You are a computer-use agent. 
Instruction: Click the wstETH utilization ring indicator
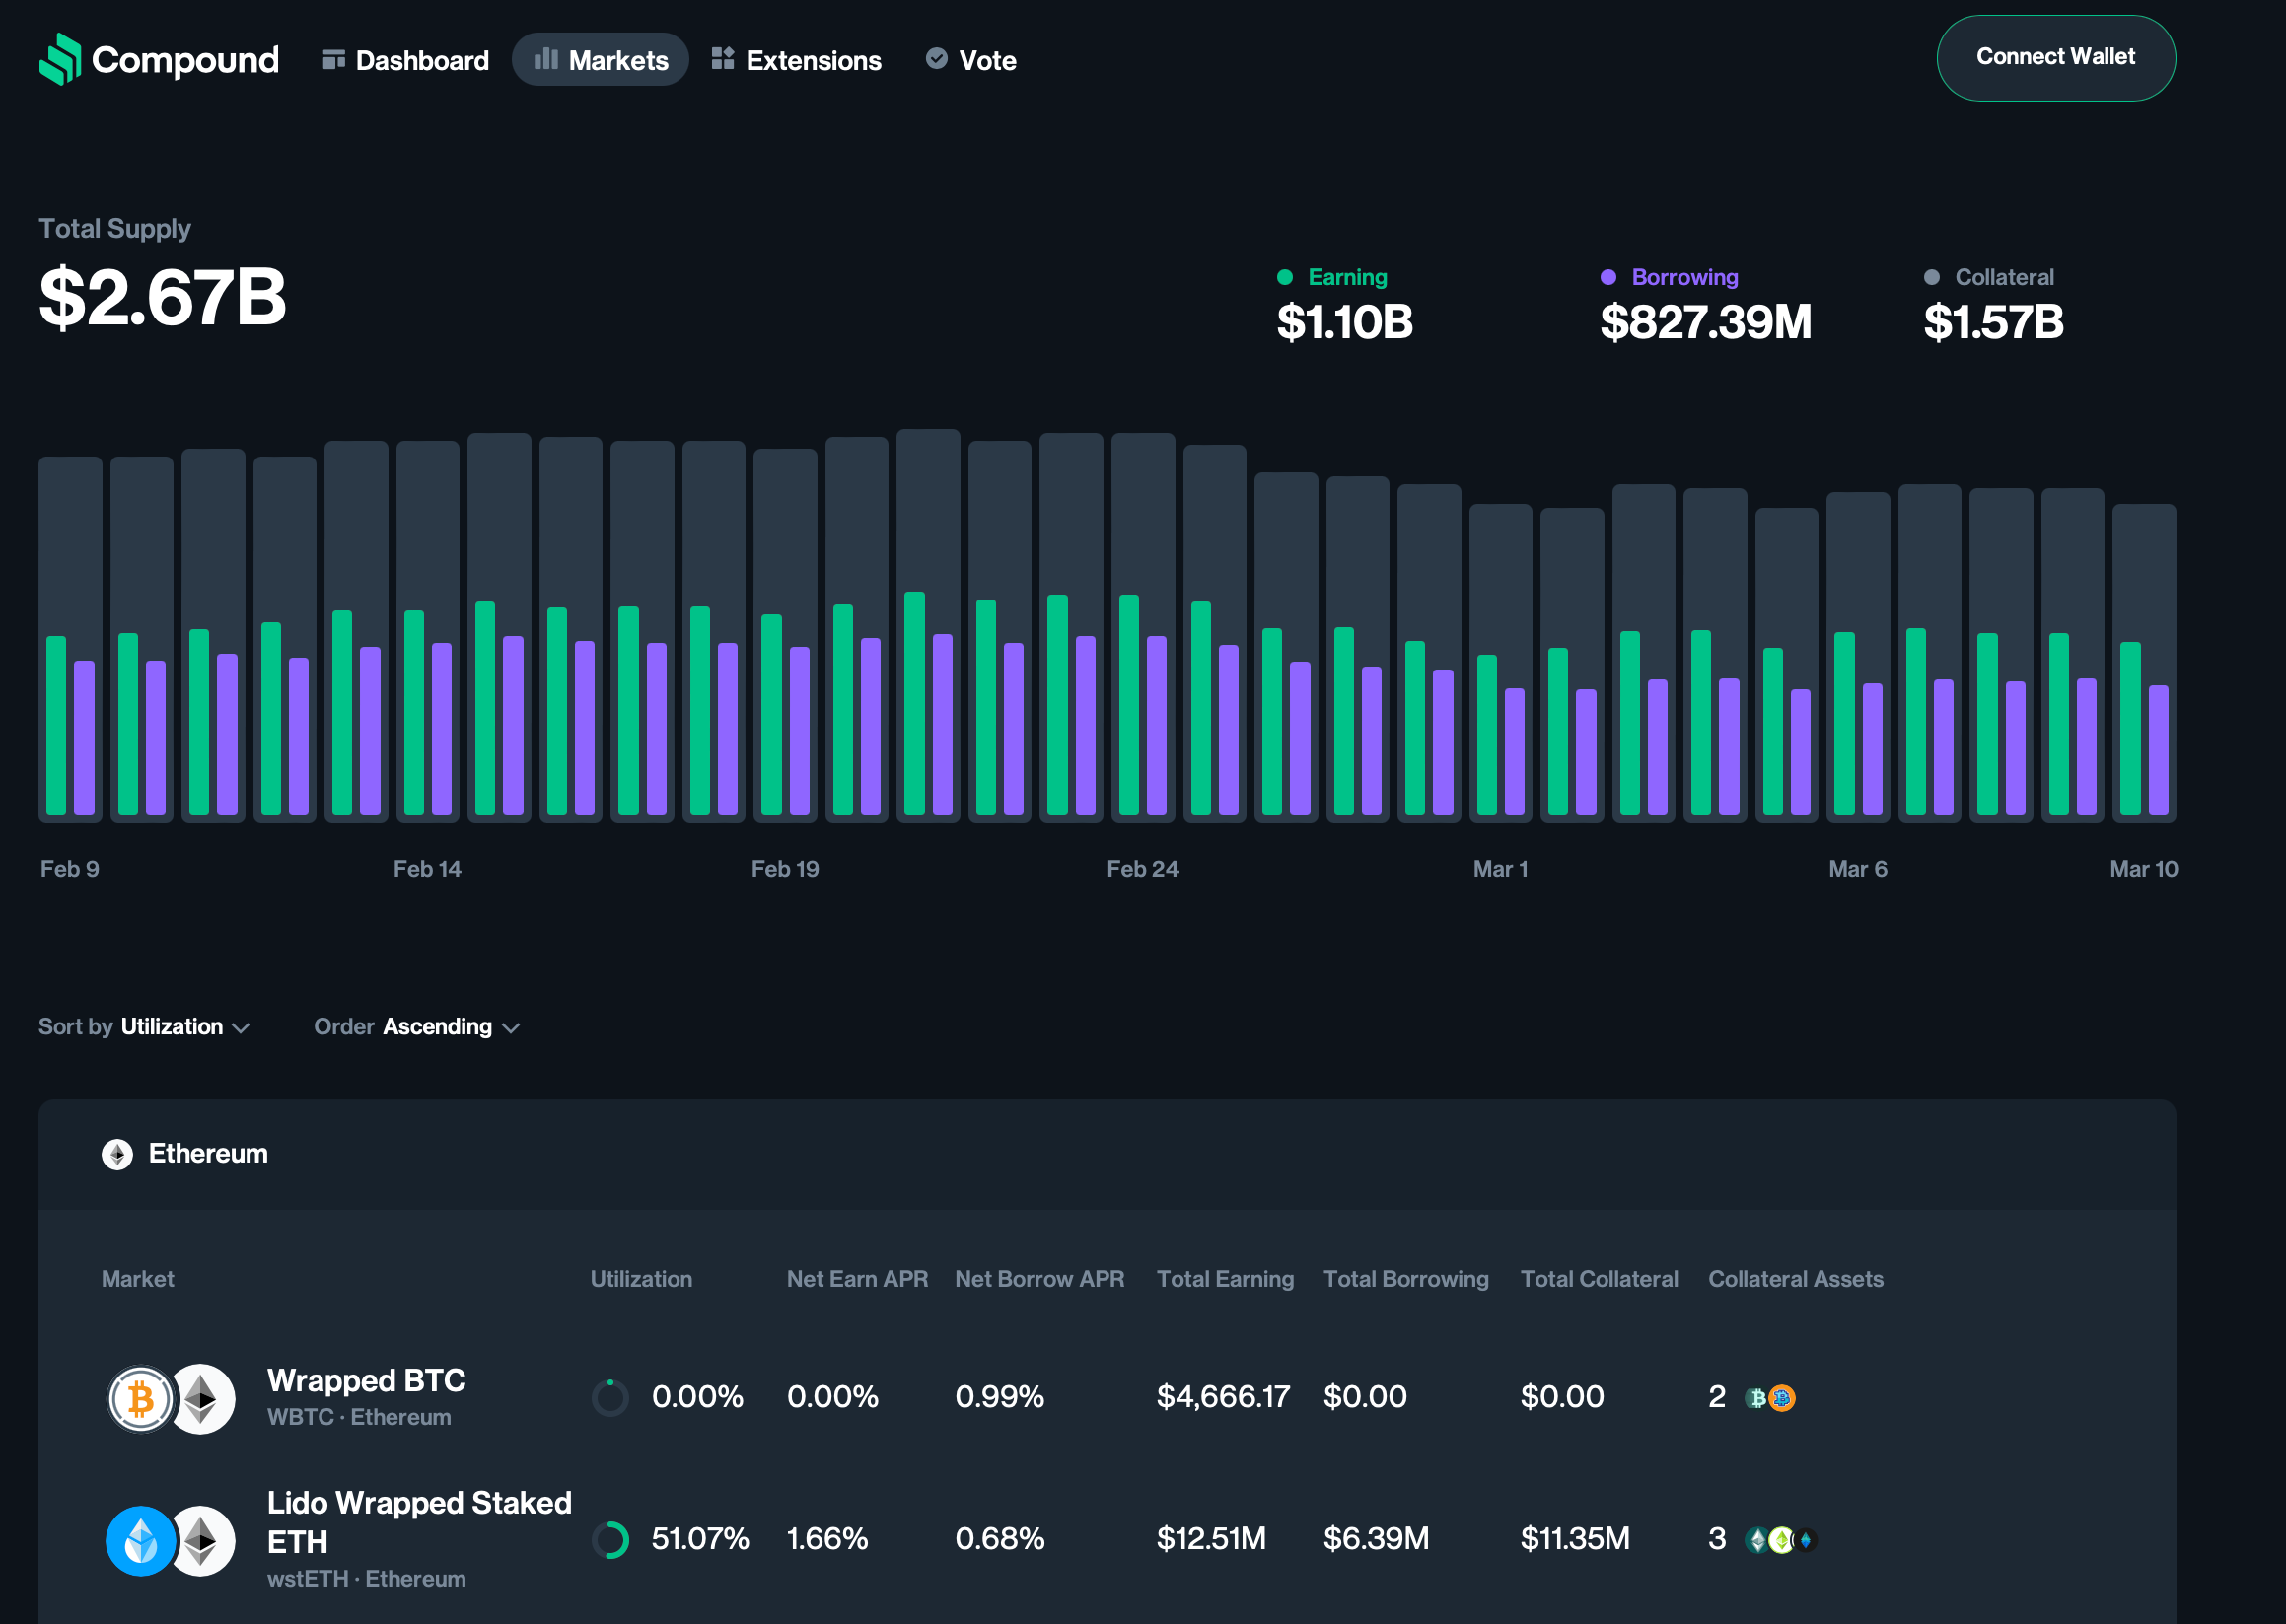point(610,1540)
